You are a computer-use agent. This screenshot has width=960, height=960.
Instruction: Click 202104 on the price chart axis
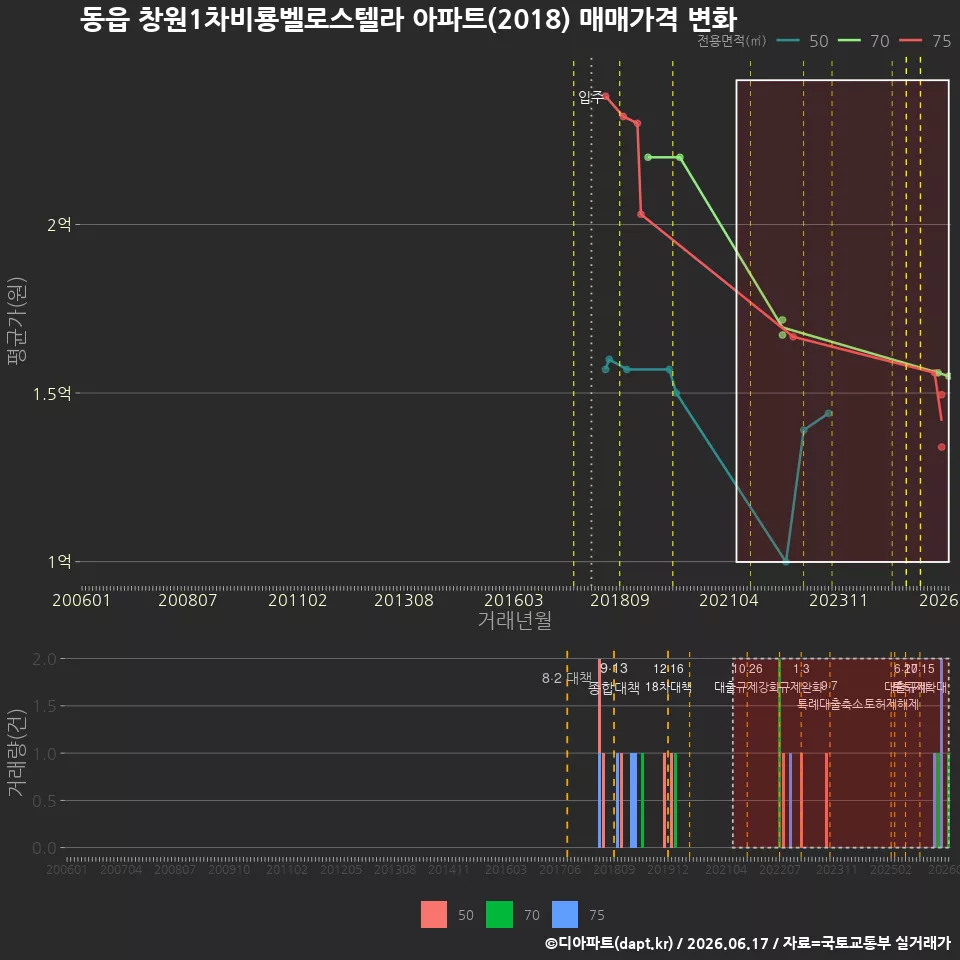tap(729, 600)
